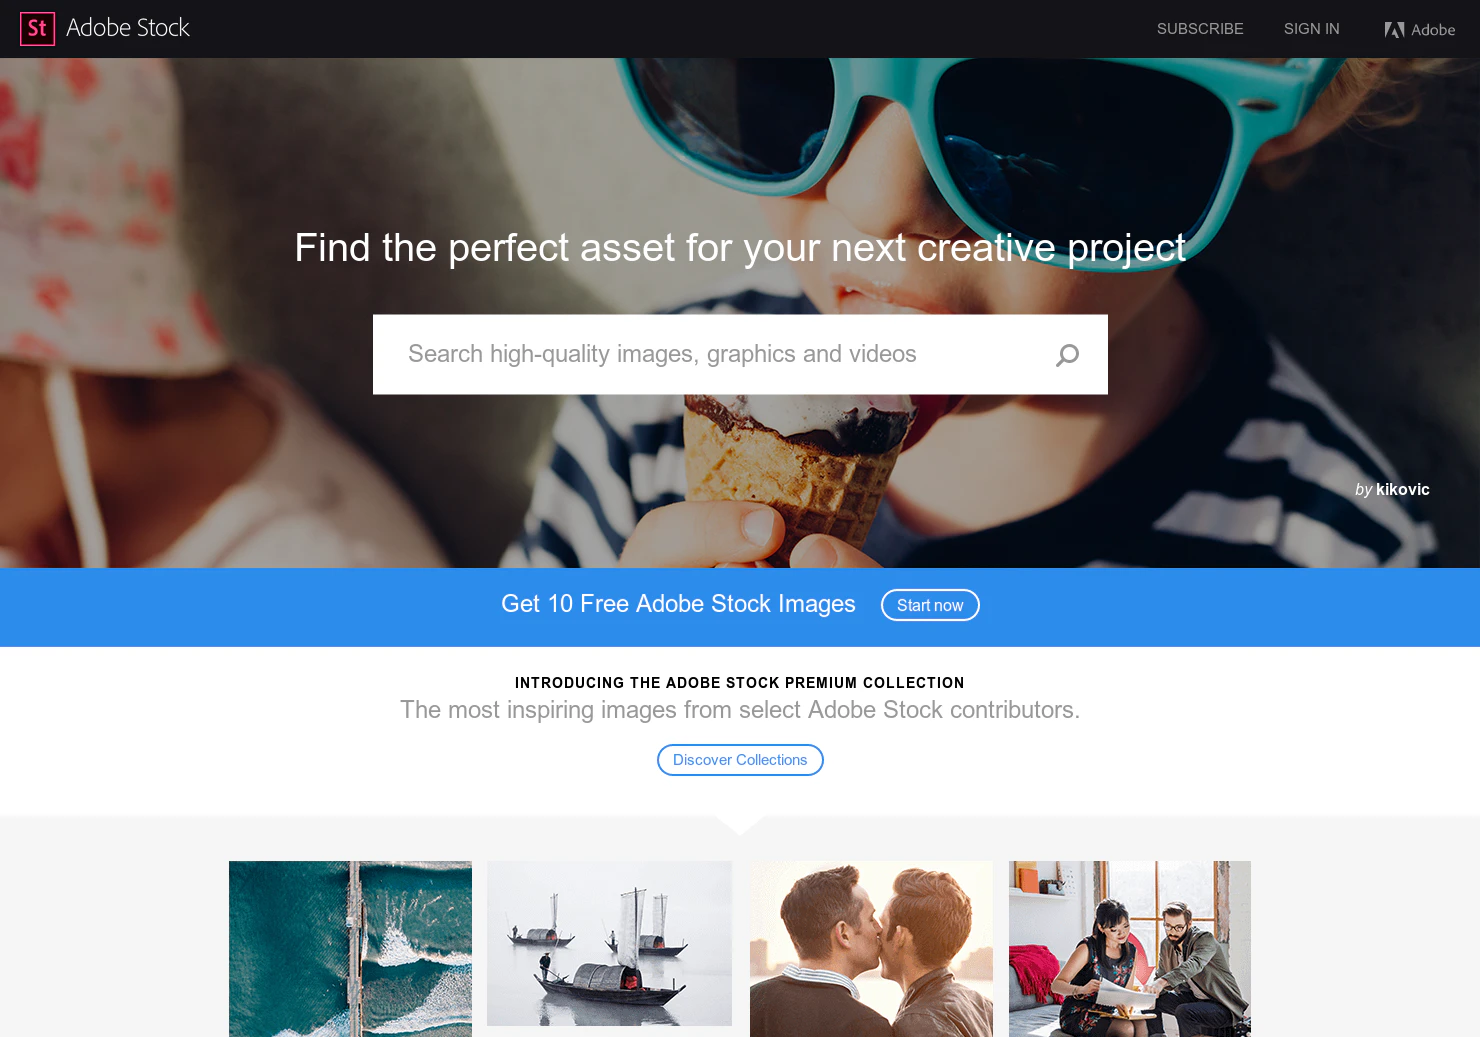Click the Discover Collections button
The height and width of the screenshot is (1037, 1480).
740,760
